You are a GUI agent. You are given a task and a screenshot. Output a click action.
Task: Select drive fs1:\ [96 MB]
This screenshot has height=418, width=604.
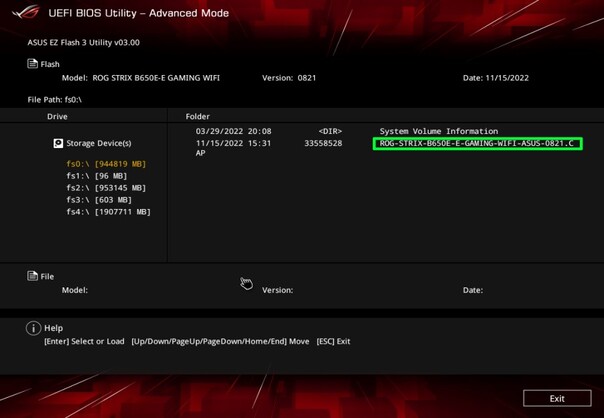[96, 175]
